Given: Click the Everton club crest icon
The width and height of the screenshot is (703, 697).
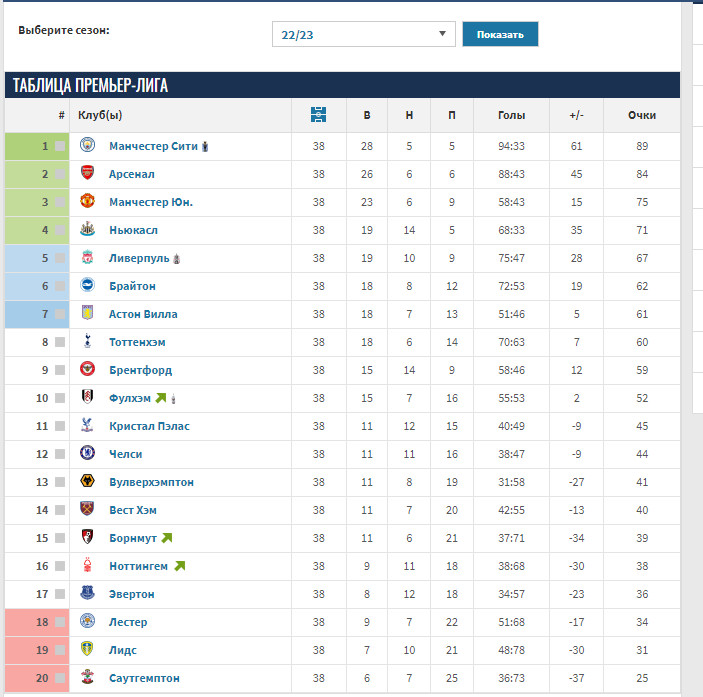Looking at the screenshot, I should (87, 593).
